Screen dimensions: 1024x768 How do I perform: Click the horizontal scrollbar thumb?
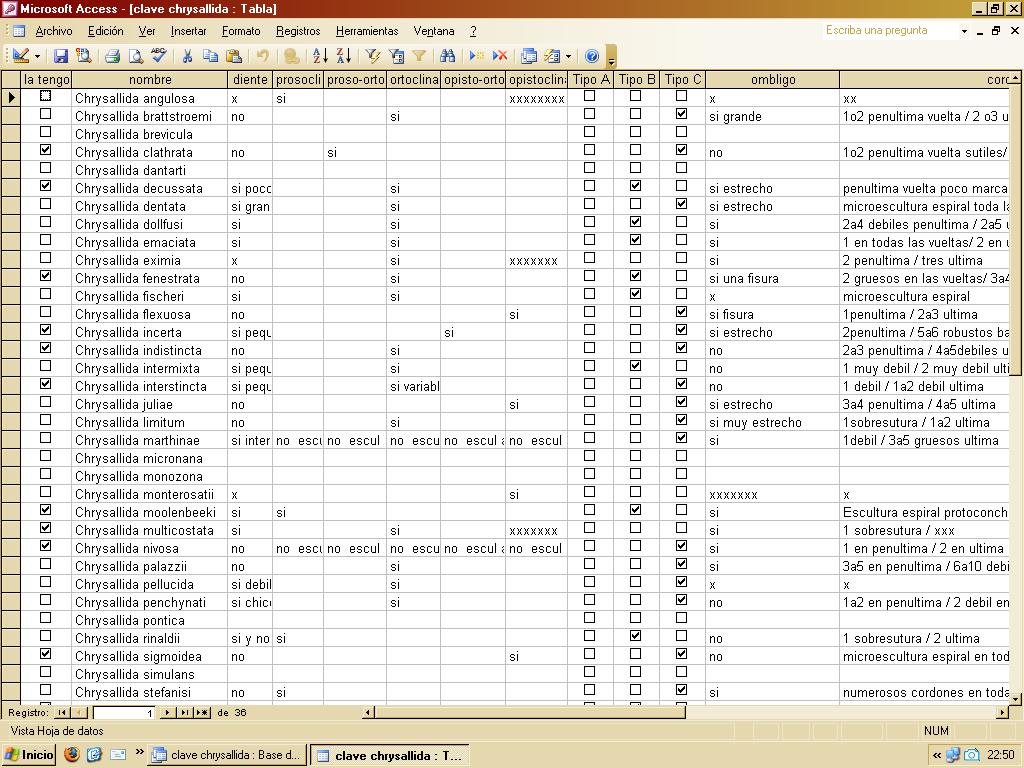pyautogui.click(x=530, y=712)
